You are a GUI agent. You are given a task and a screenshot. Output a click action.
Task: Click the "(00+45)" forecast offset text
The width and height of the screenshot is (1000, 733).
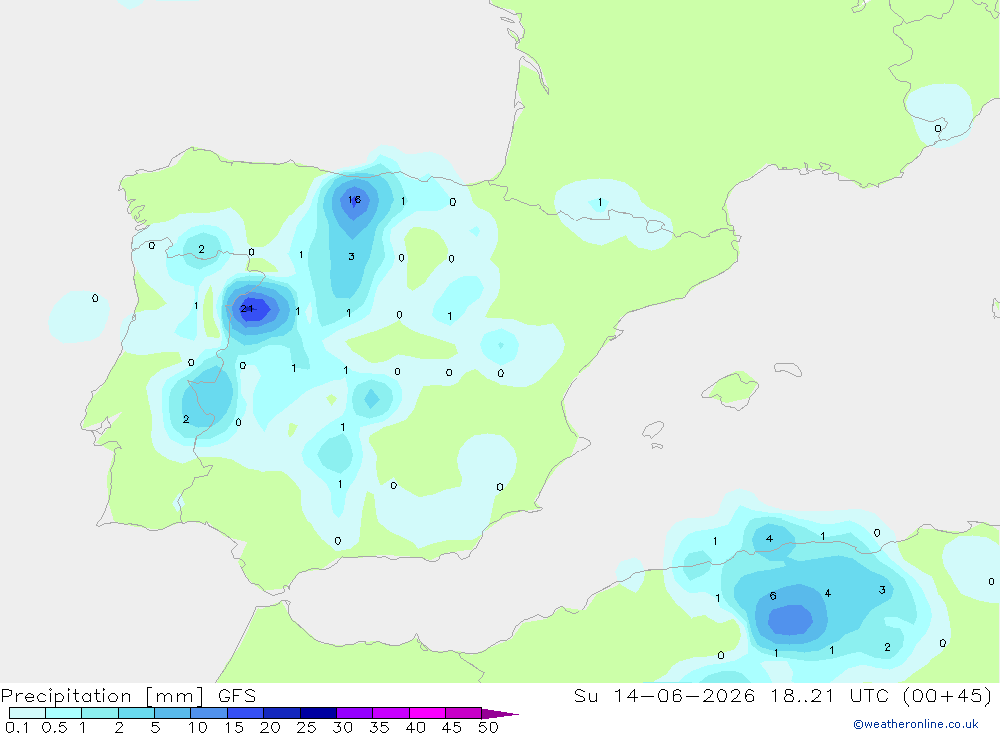pos(948,696)
